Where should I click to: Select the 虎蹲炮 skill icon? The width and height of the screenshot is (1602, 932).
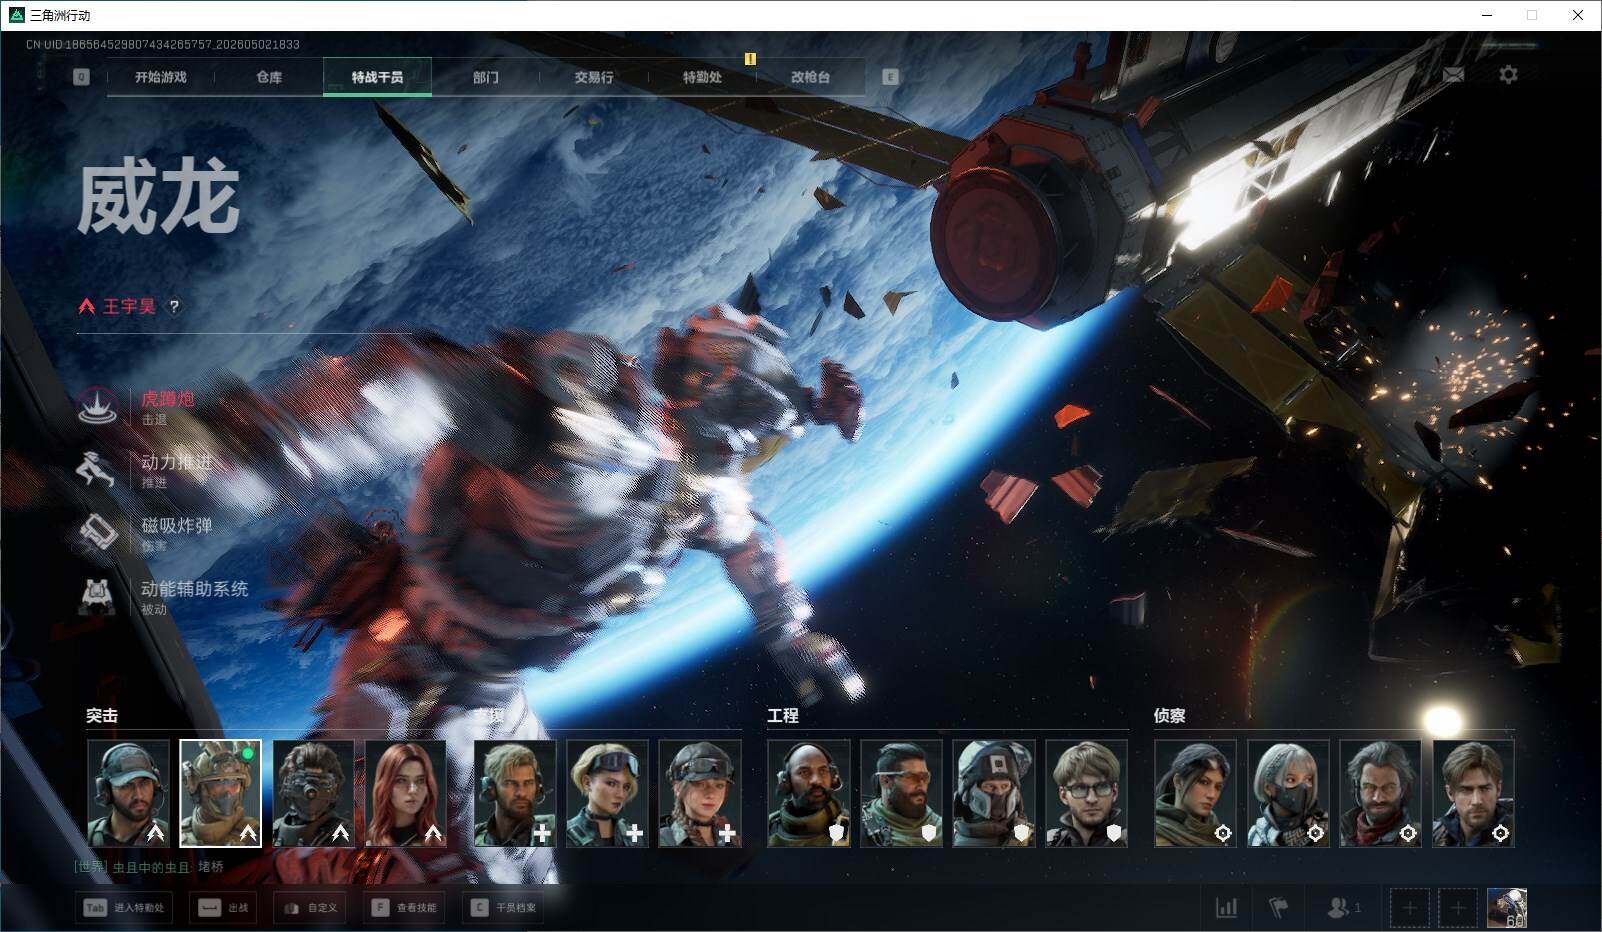(x=98, y=407)
